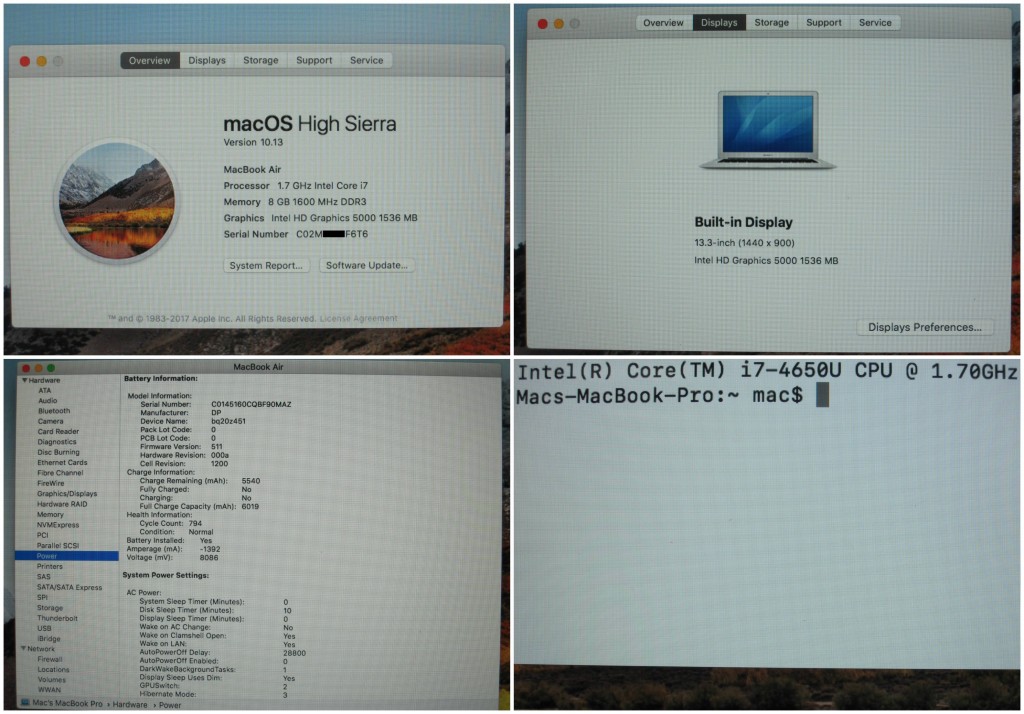The height and width of the screenshot is (714, 1024).
Task: Open the Displays tab in the High Sierra window
Action: tap(207, 60)
